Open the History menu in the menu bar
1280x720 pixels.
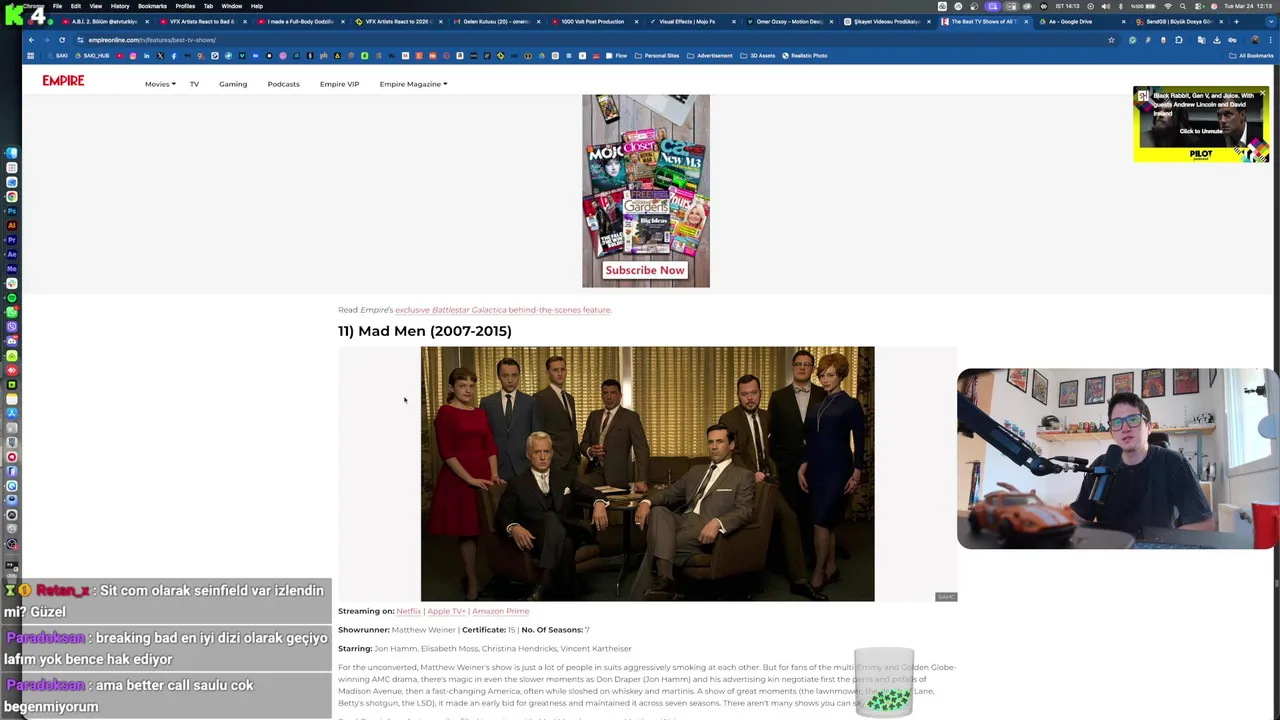point(120,6)
